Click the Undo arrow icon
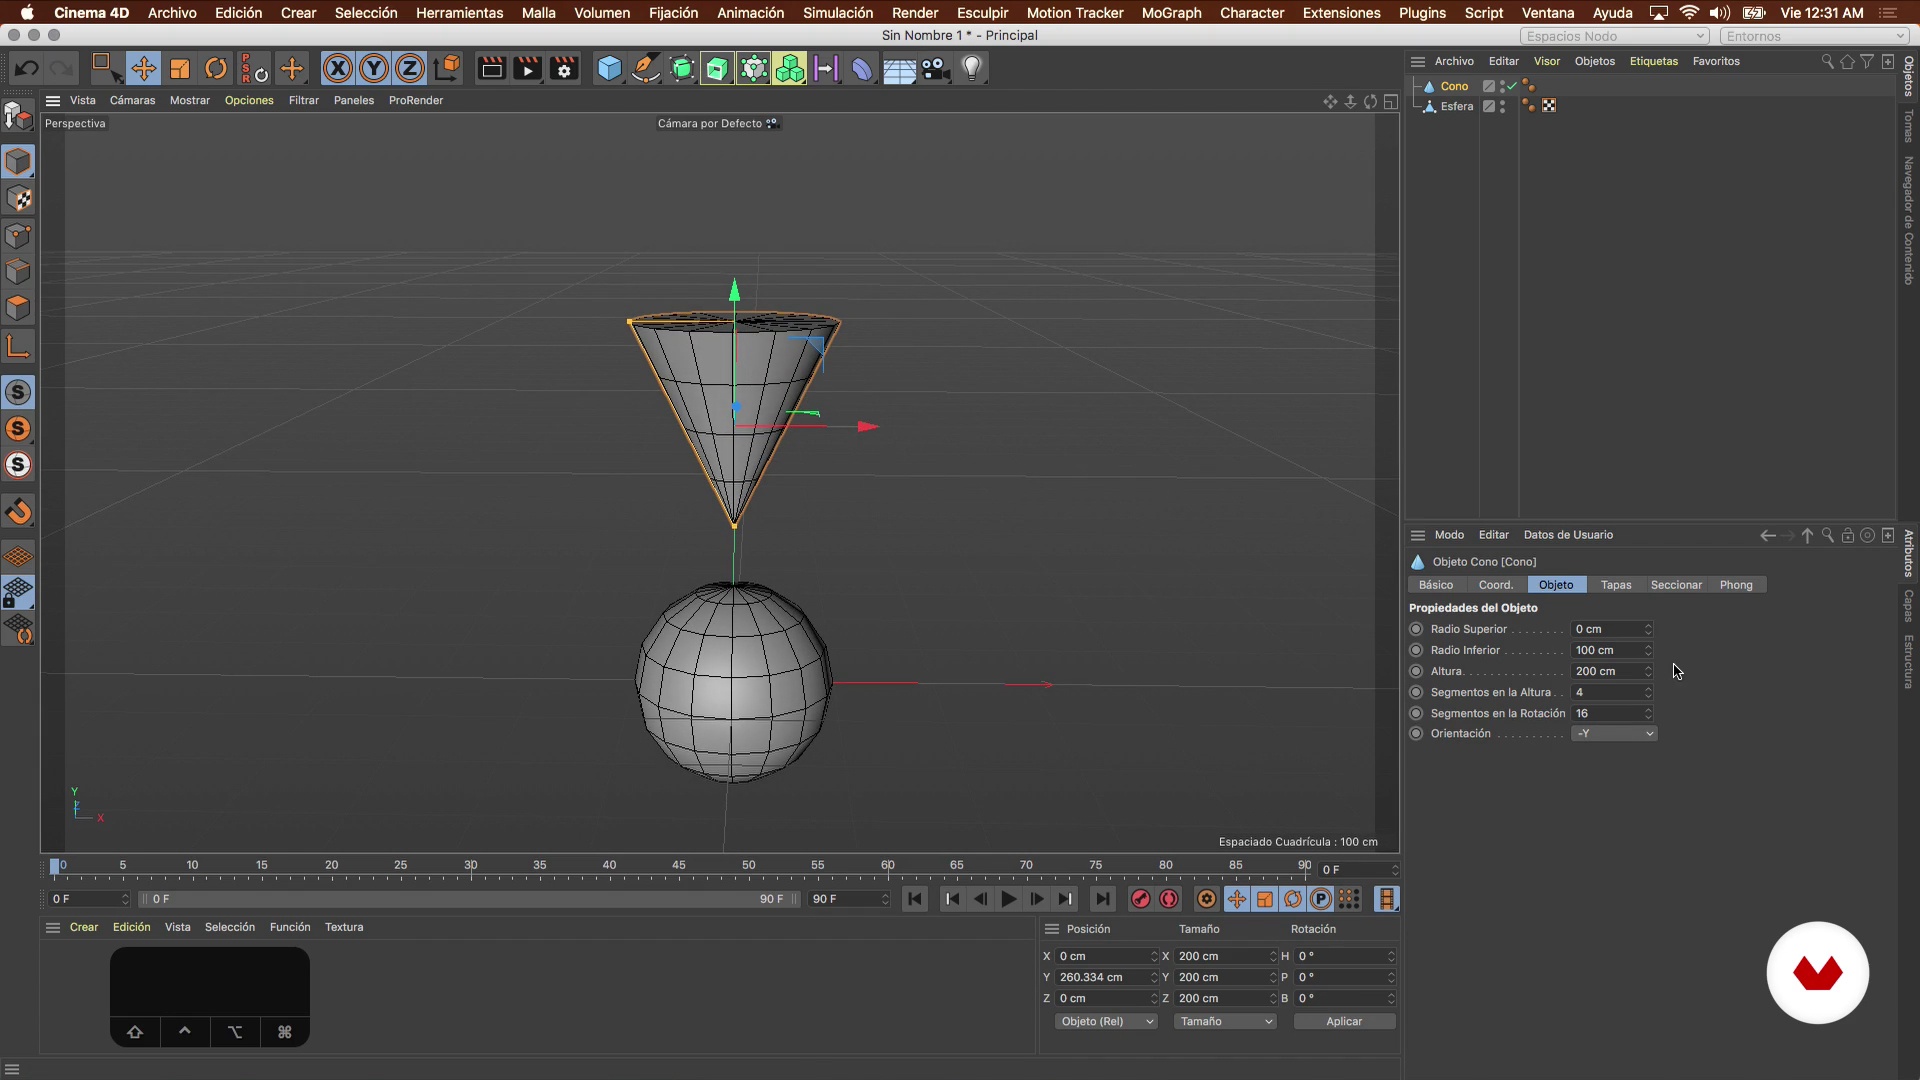The image size is (1920, 1080). [27, 68]
